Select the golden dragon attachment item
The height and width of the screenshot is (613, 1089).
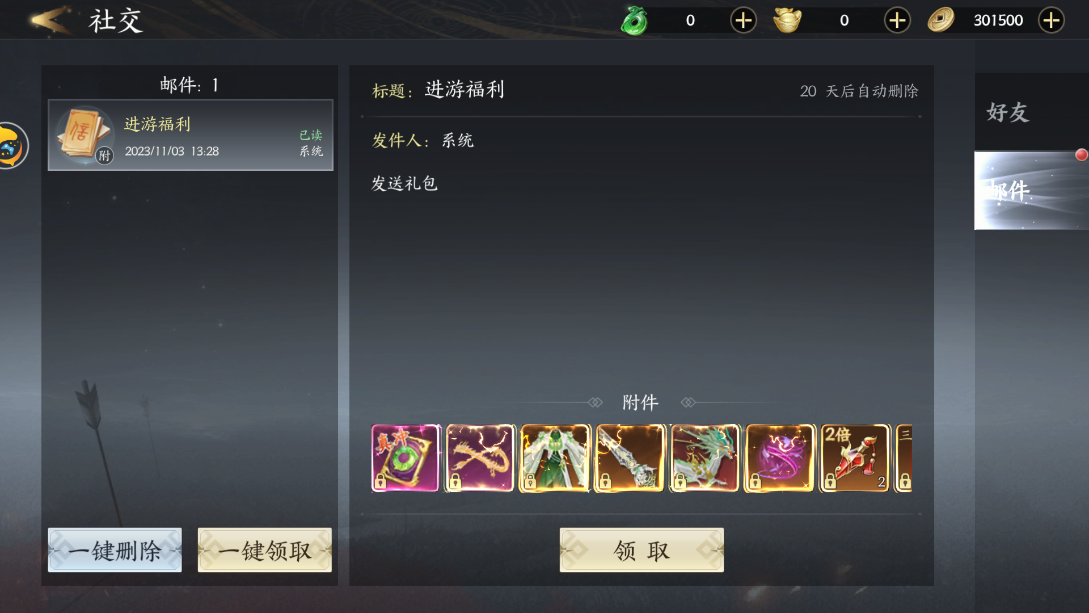[x=481, y=458]
